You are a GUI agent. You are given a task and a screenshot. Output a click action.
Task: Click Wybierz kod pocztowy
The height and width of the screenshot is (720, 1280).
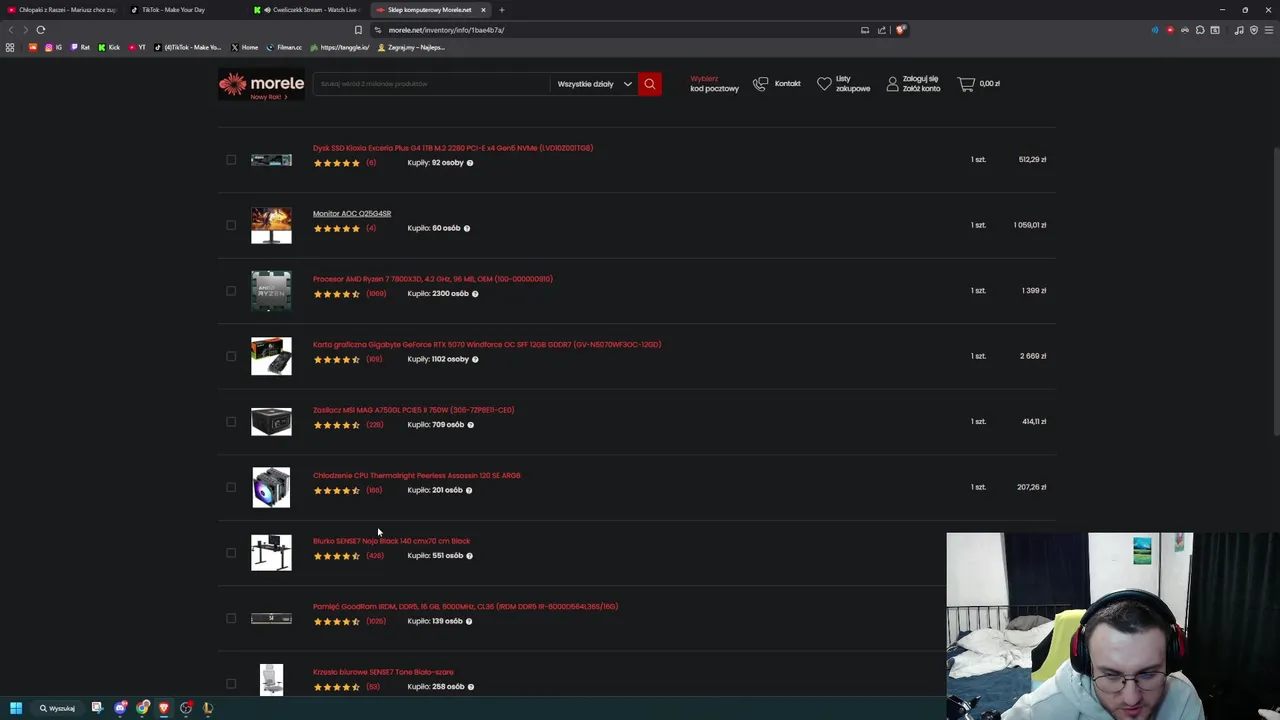point(714,84)
